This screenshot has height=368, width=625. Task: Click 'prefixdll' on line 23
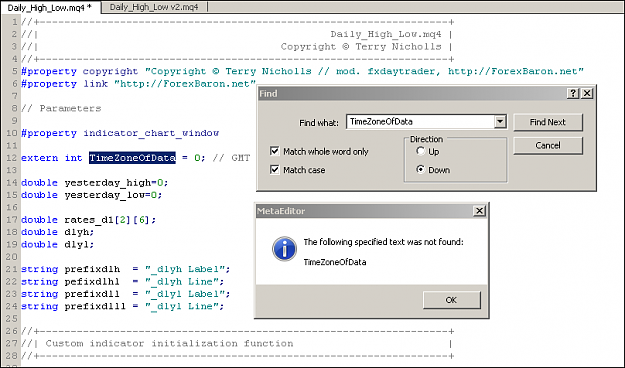point(92,294)
